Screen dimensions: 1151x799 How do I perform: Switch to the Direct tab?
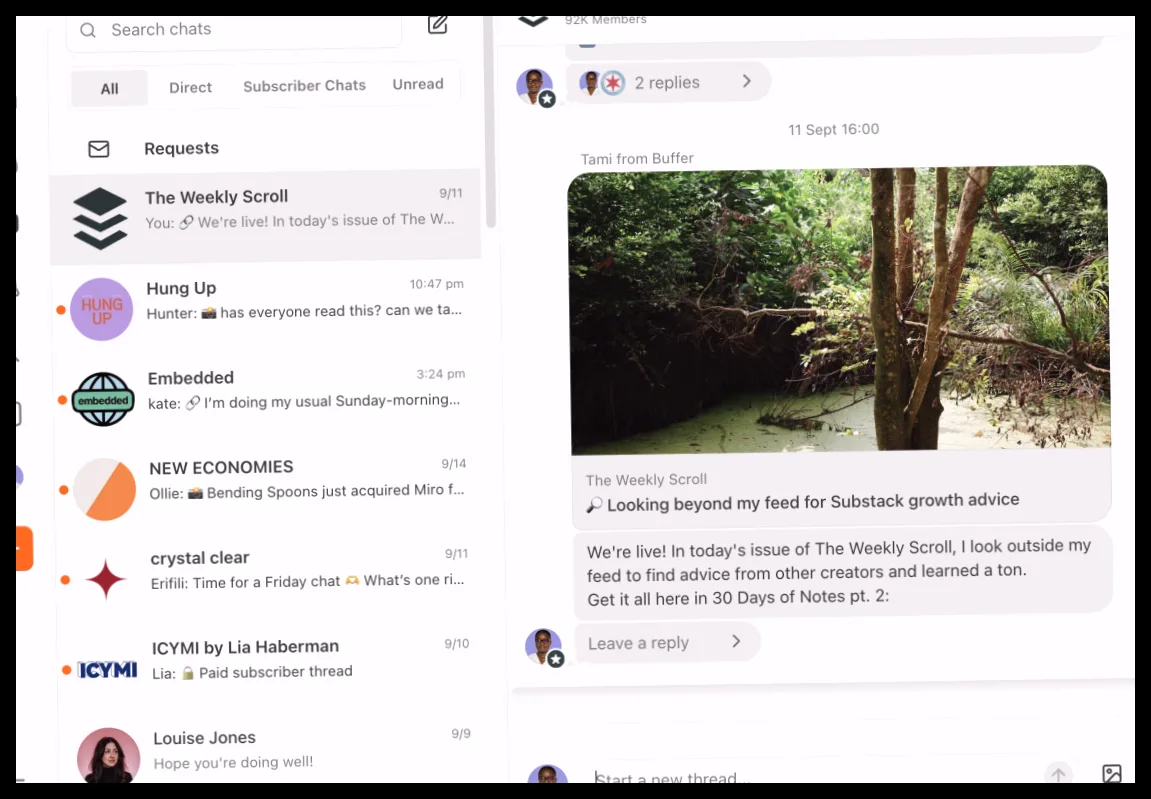point(190,87)
